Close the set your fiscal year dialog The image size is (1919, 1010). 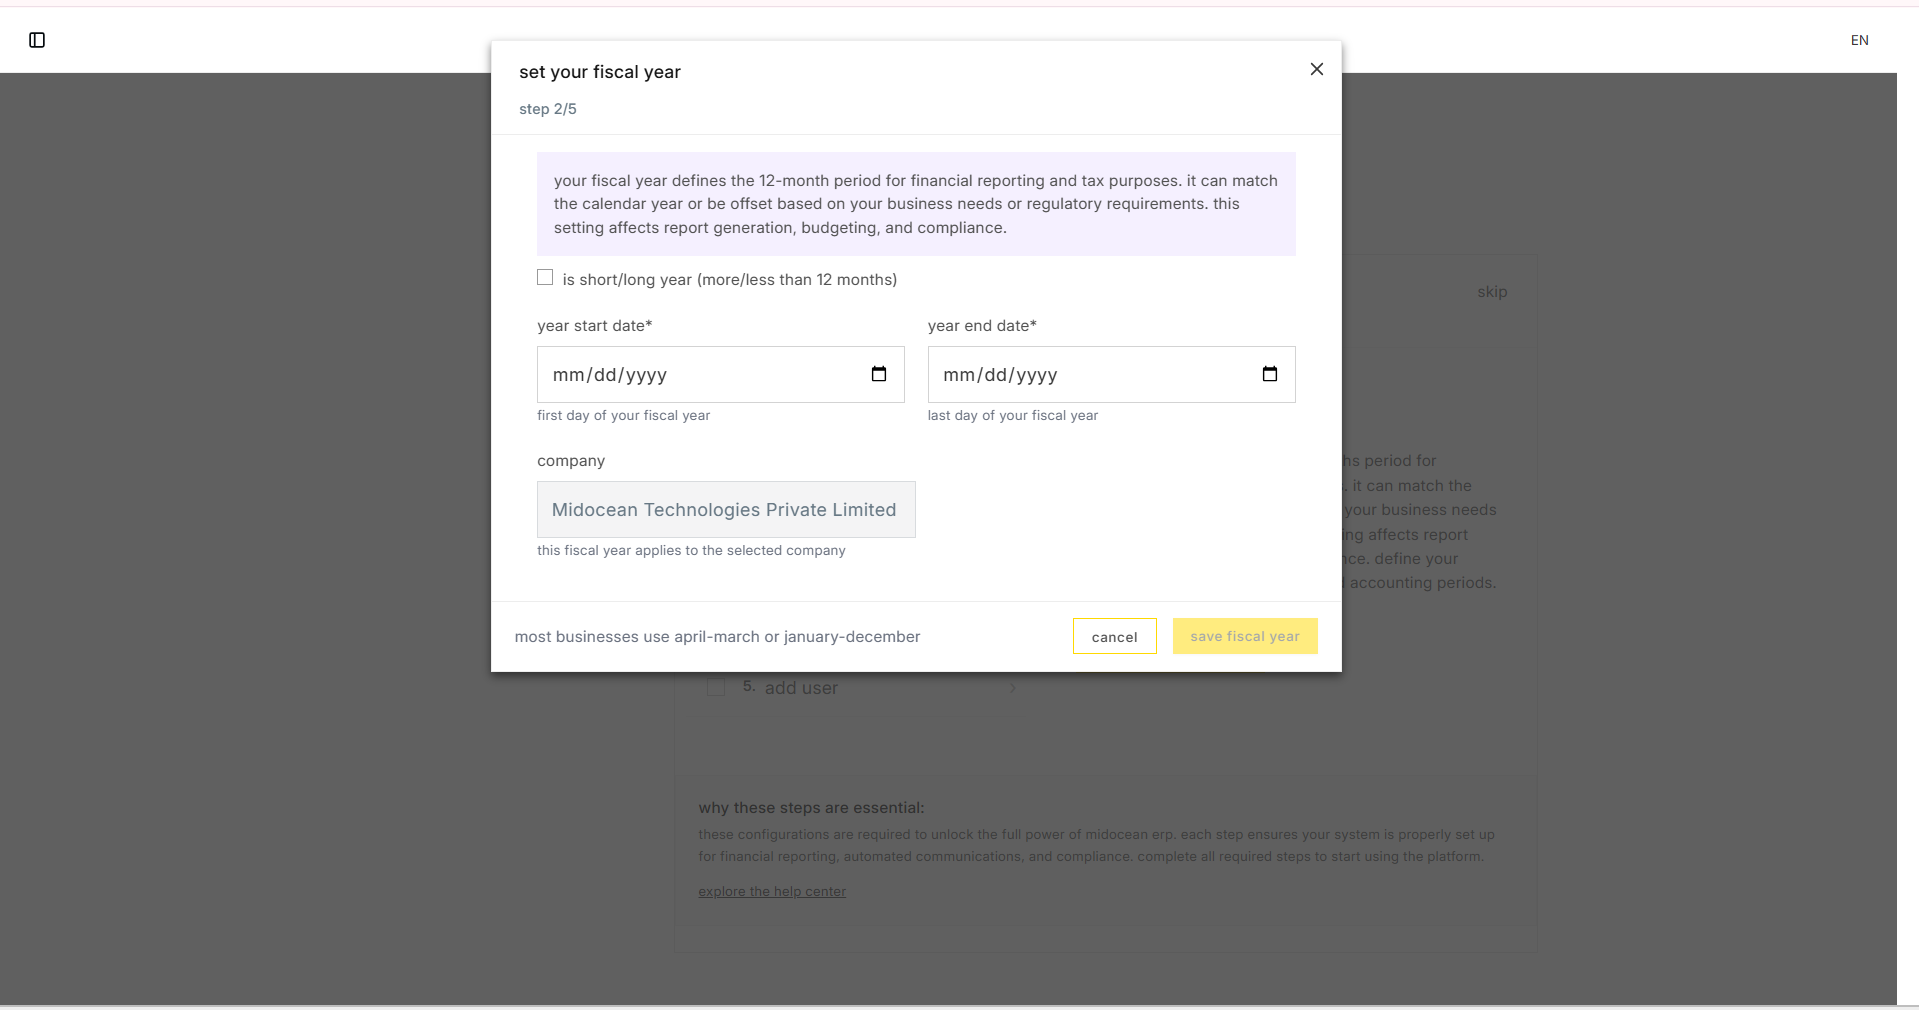coord(1316,69)
